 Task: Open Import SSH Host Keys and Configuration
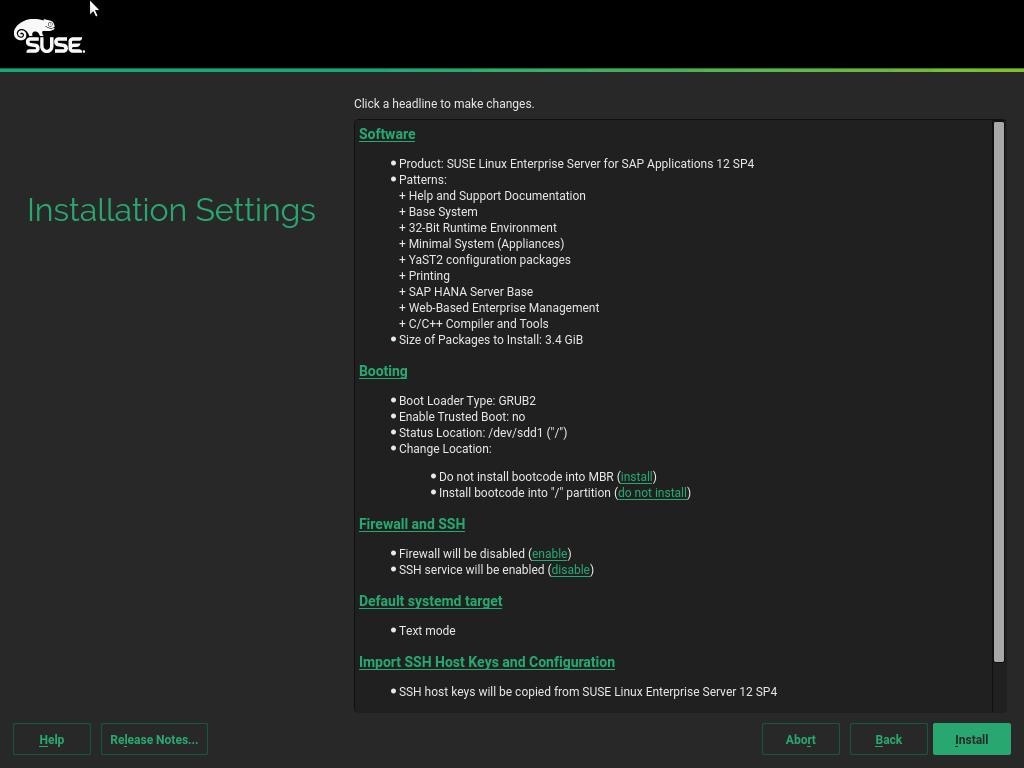pos(487,662)
